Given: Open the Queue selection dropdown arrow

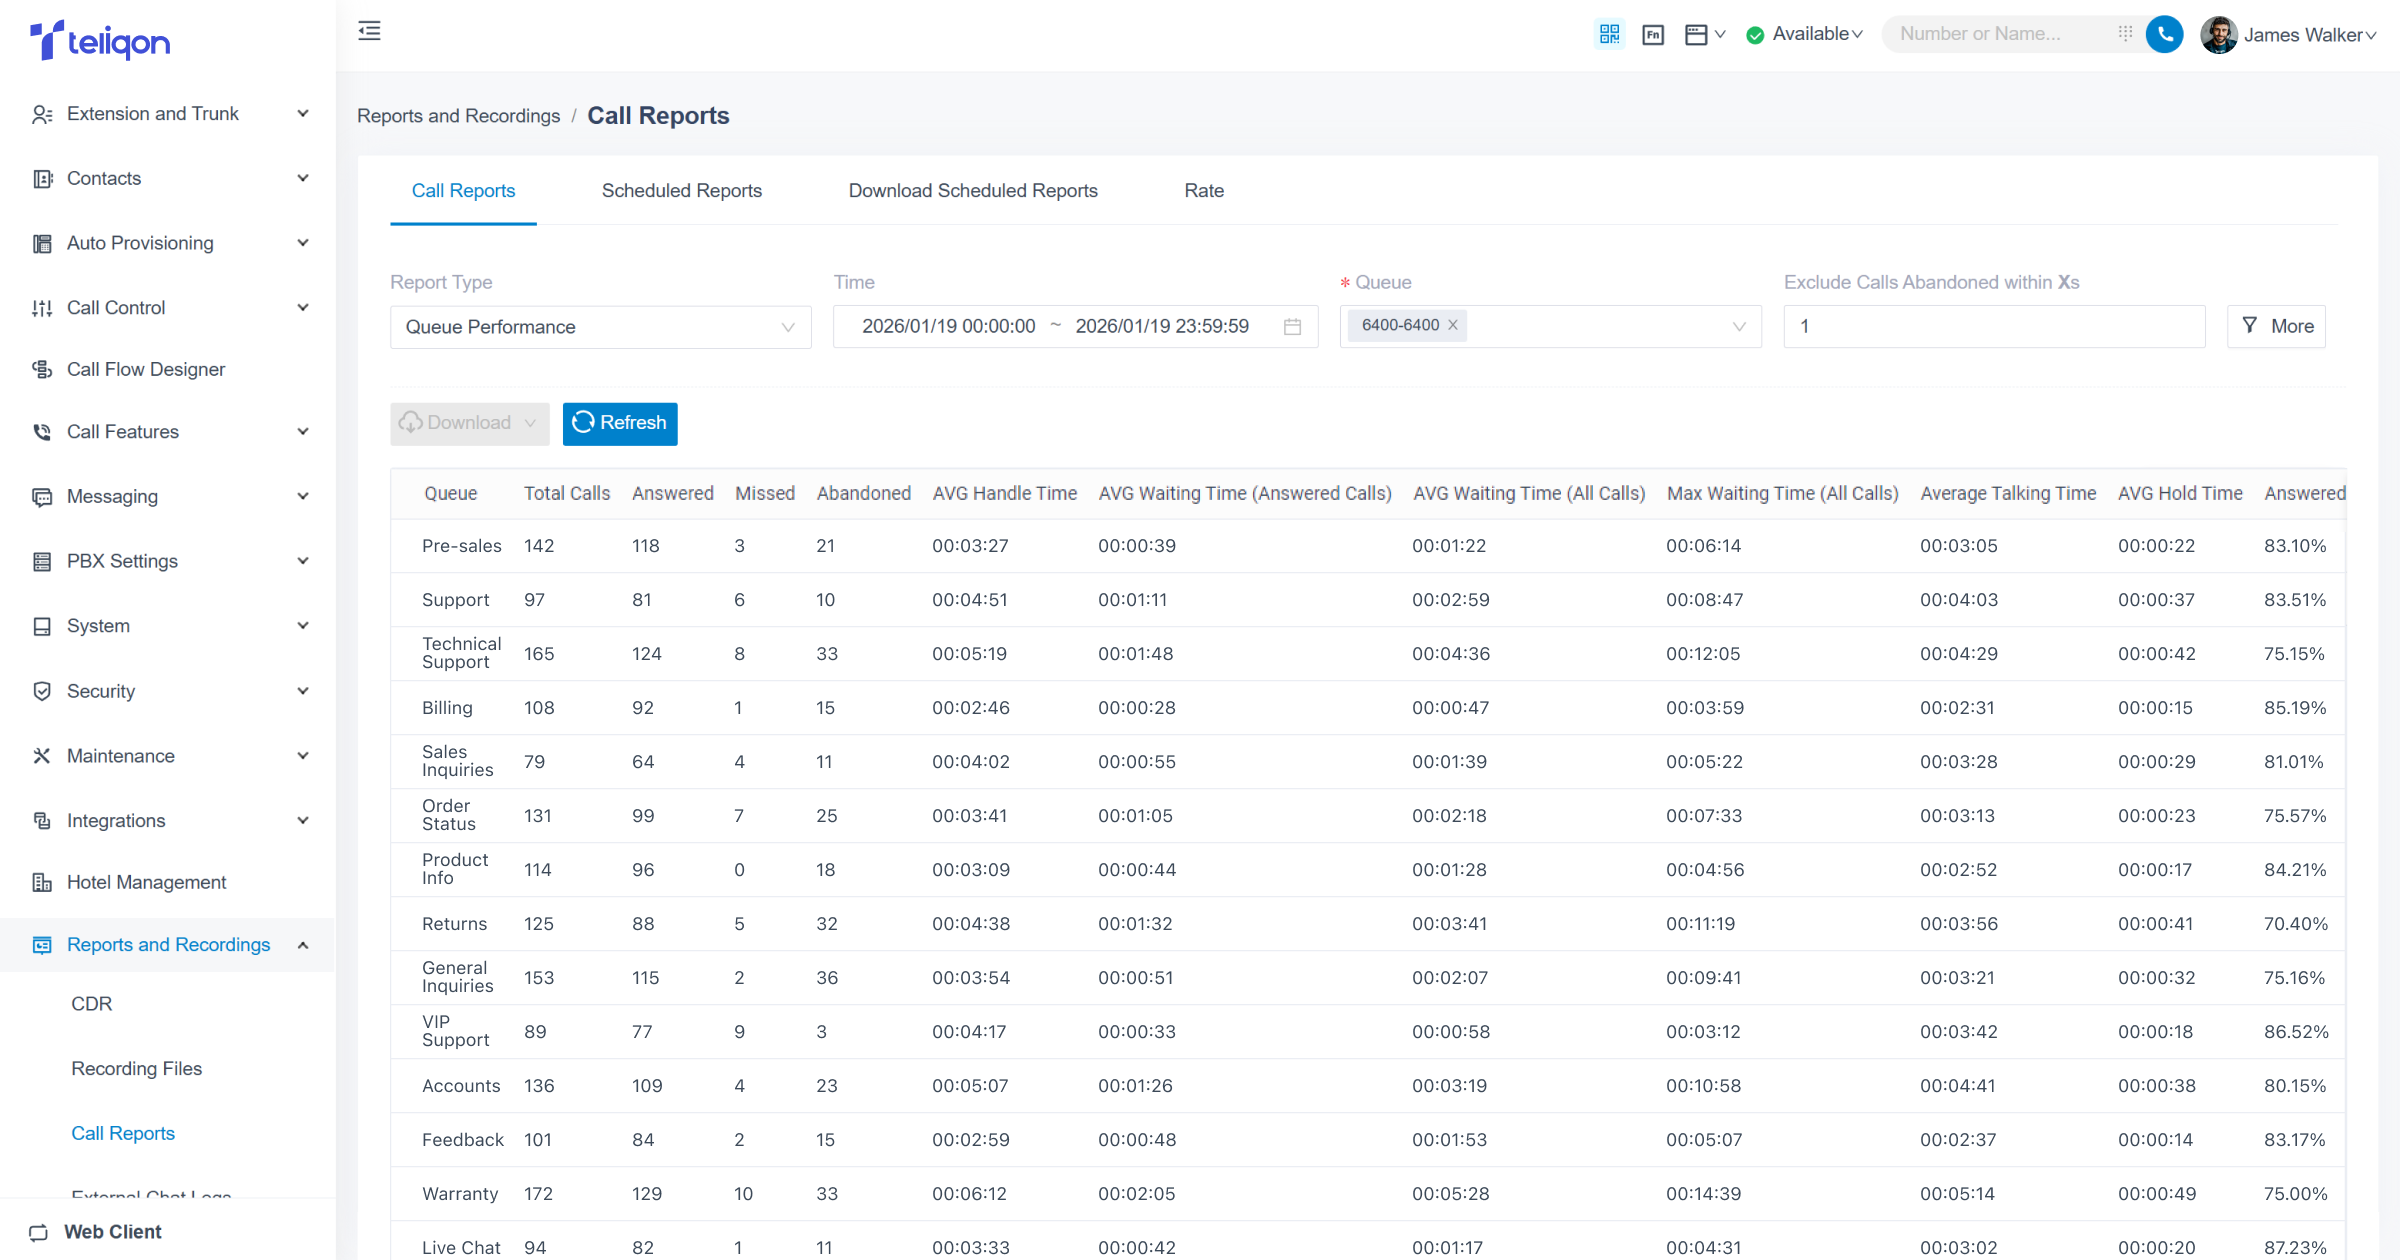Looking at the screenshot, I should 1738,327.
